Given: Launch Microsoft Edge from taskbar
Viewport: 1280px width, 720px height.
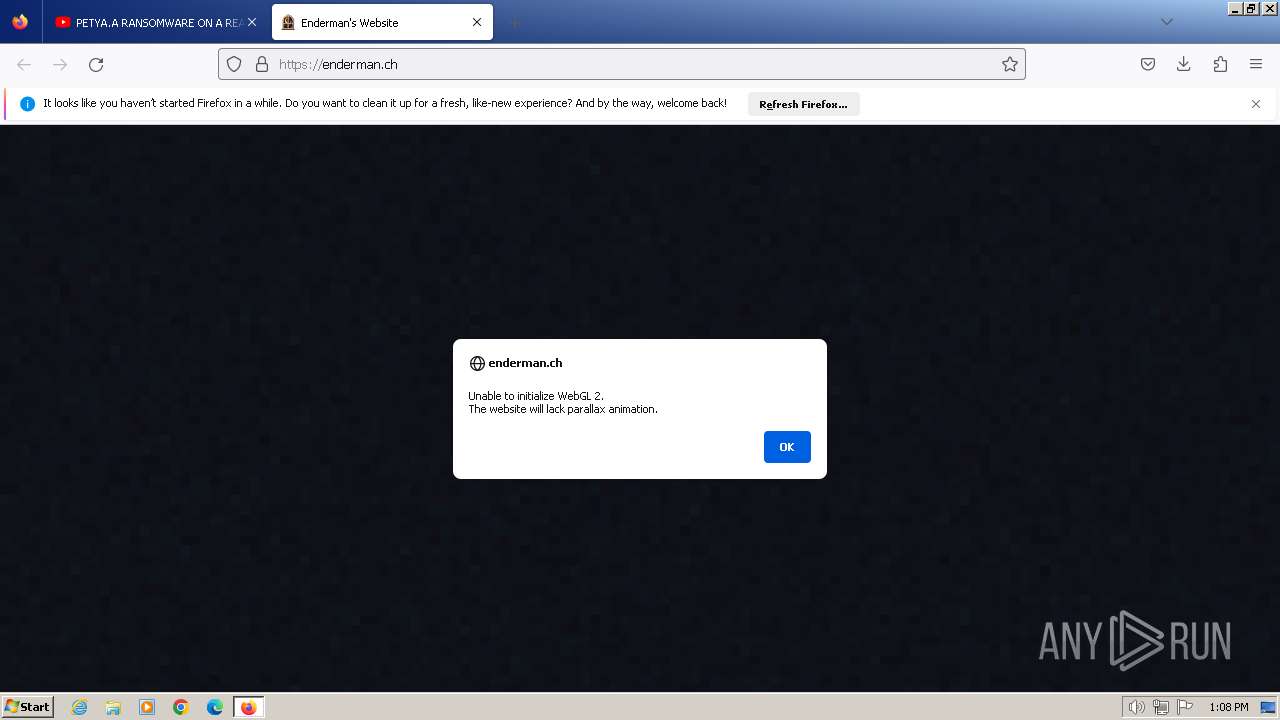Looking at the screenshot, I should [215, 707].
